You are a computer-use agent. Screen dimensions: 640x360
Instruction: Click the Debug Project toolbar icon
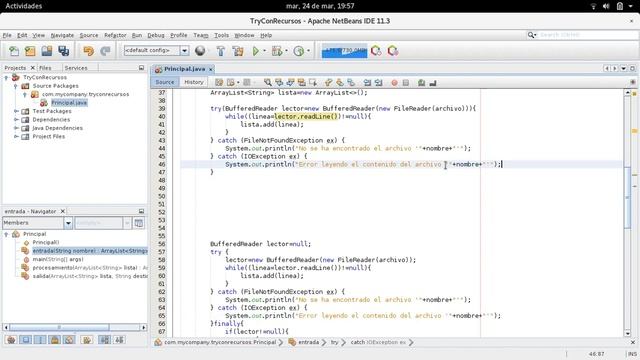pyautogui.click(x=277, y=51)
